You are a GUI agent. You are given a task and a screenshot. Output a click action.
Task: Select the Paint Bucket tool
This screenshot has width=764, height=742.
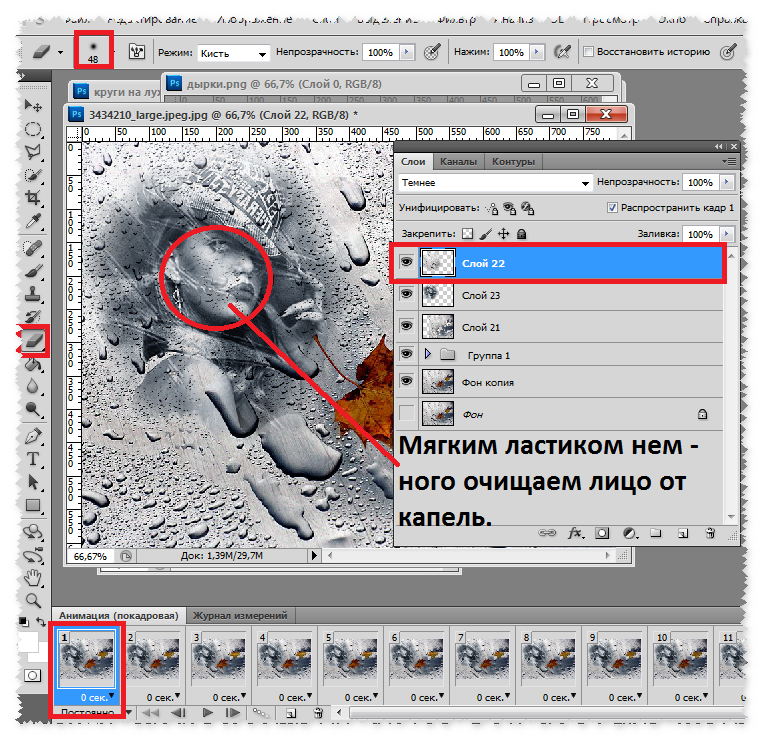pos(33,363)
